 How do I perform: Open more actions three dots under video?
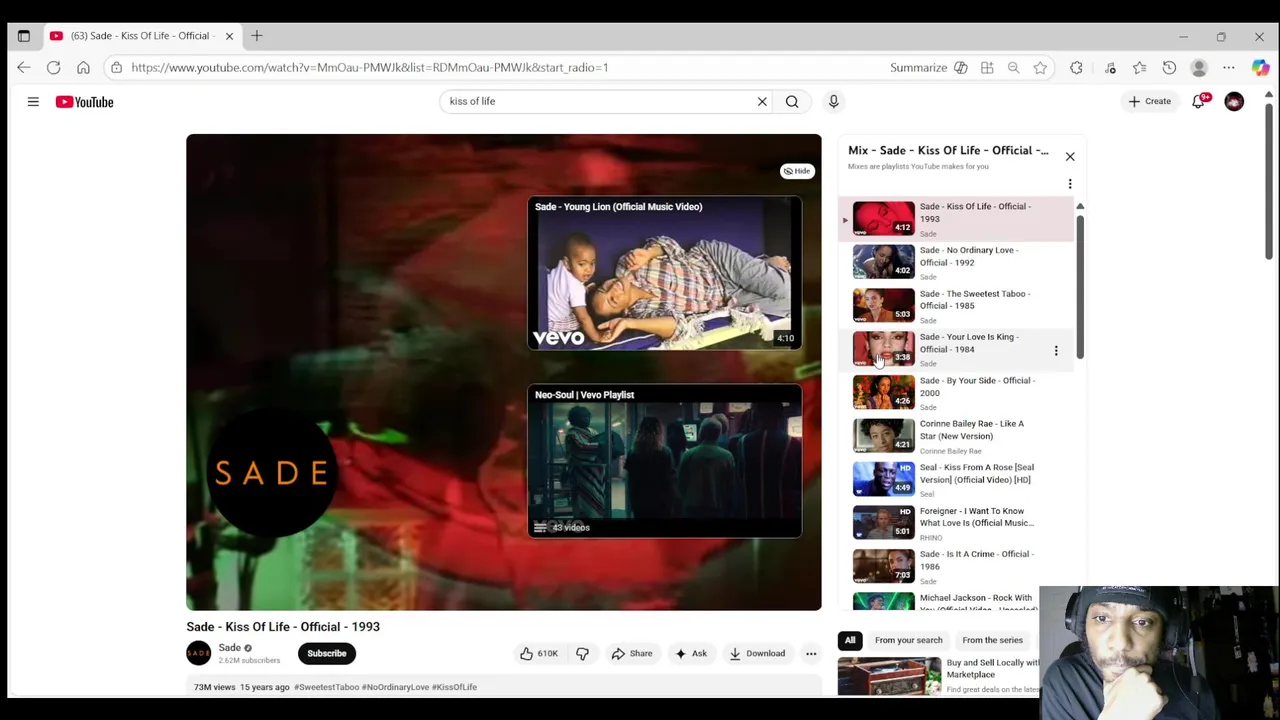click(811, 653)
